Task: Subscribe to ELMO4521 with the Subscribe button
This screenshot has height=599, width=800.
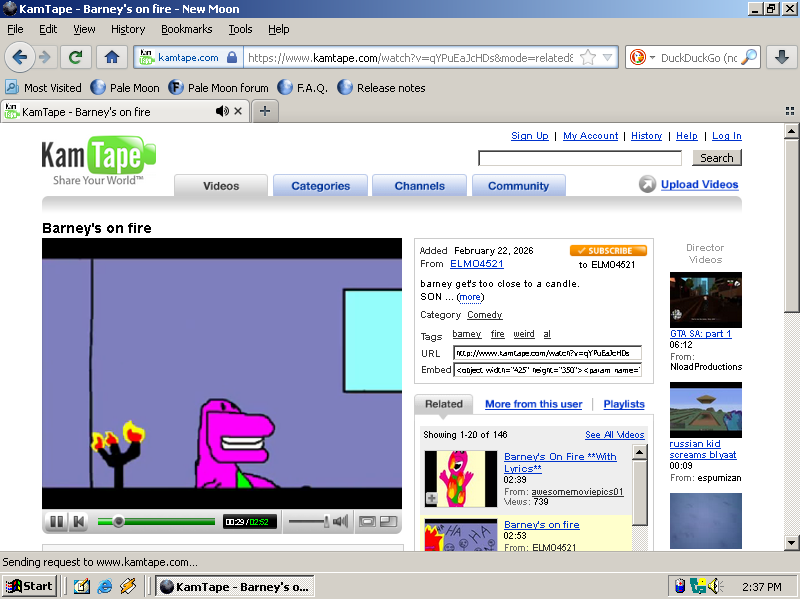Action: pyautogui.click(x=608, y=251)
